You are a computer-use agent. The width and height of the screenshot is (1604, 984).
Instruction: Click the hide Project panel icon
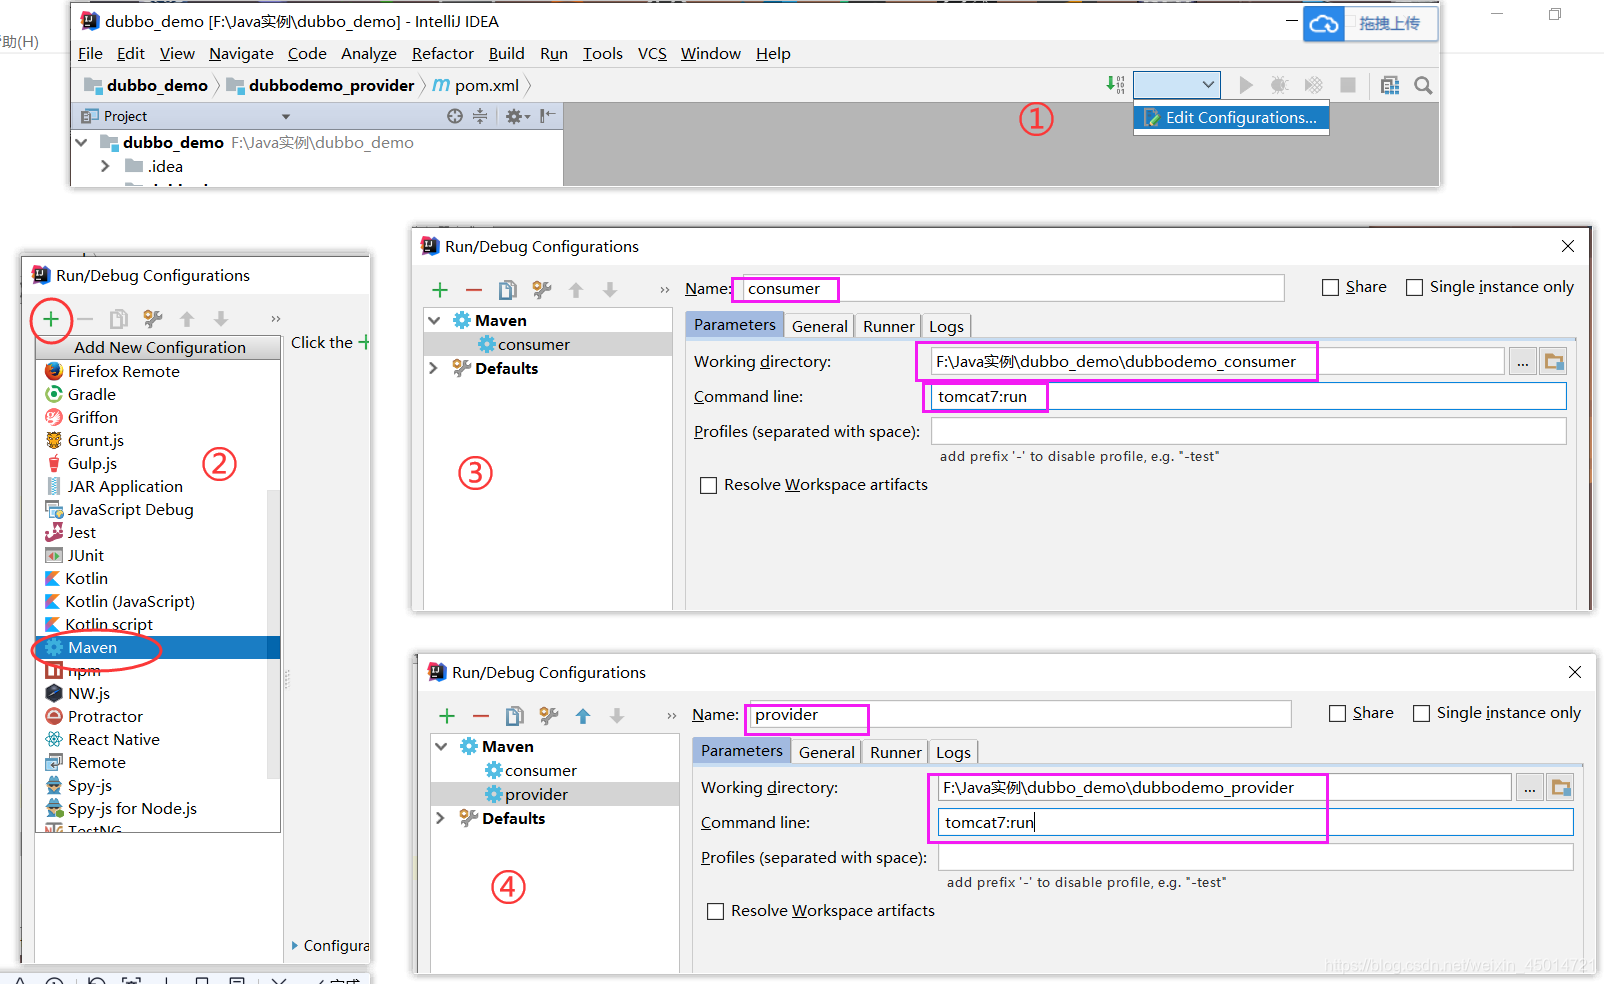547,116
